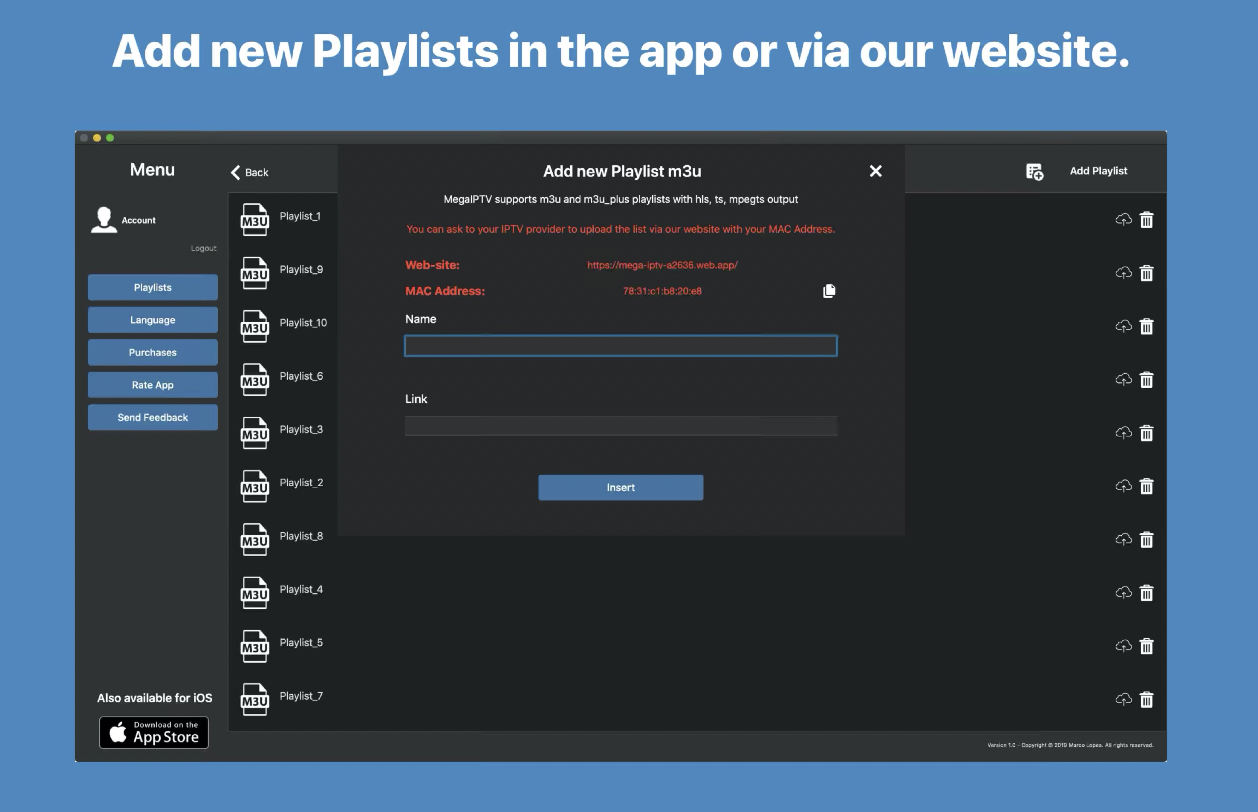Image resolution: width=1258 pixels, height=812 pixels.
Task: Copy the MAC address using the copy icon
Action: [x=828, y=291]
